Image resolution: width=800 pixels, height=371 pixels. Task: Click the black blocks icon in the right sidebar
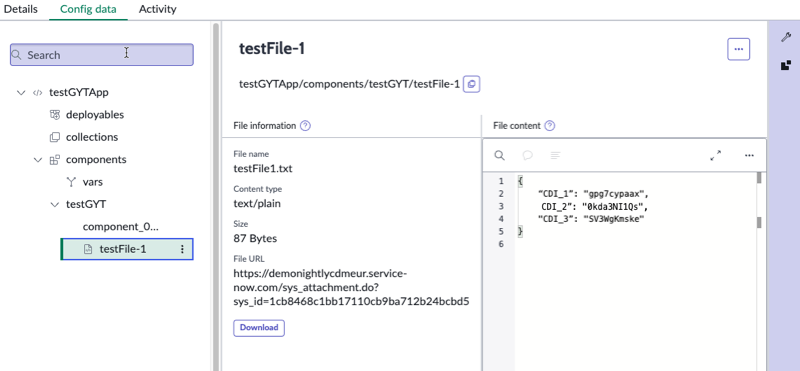786,65
